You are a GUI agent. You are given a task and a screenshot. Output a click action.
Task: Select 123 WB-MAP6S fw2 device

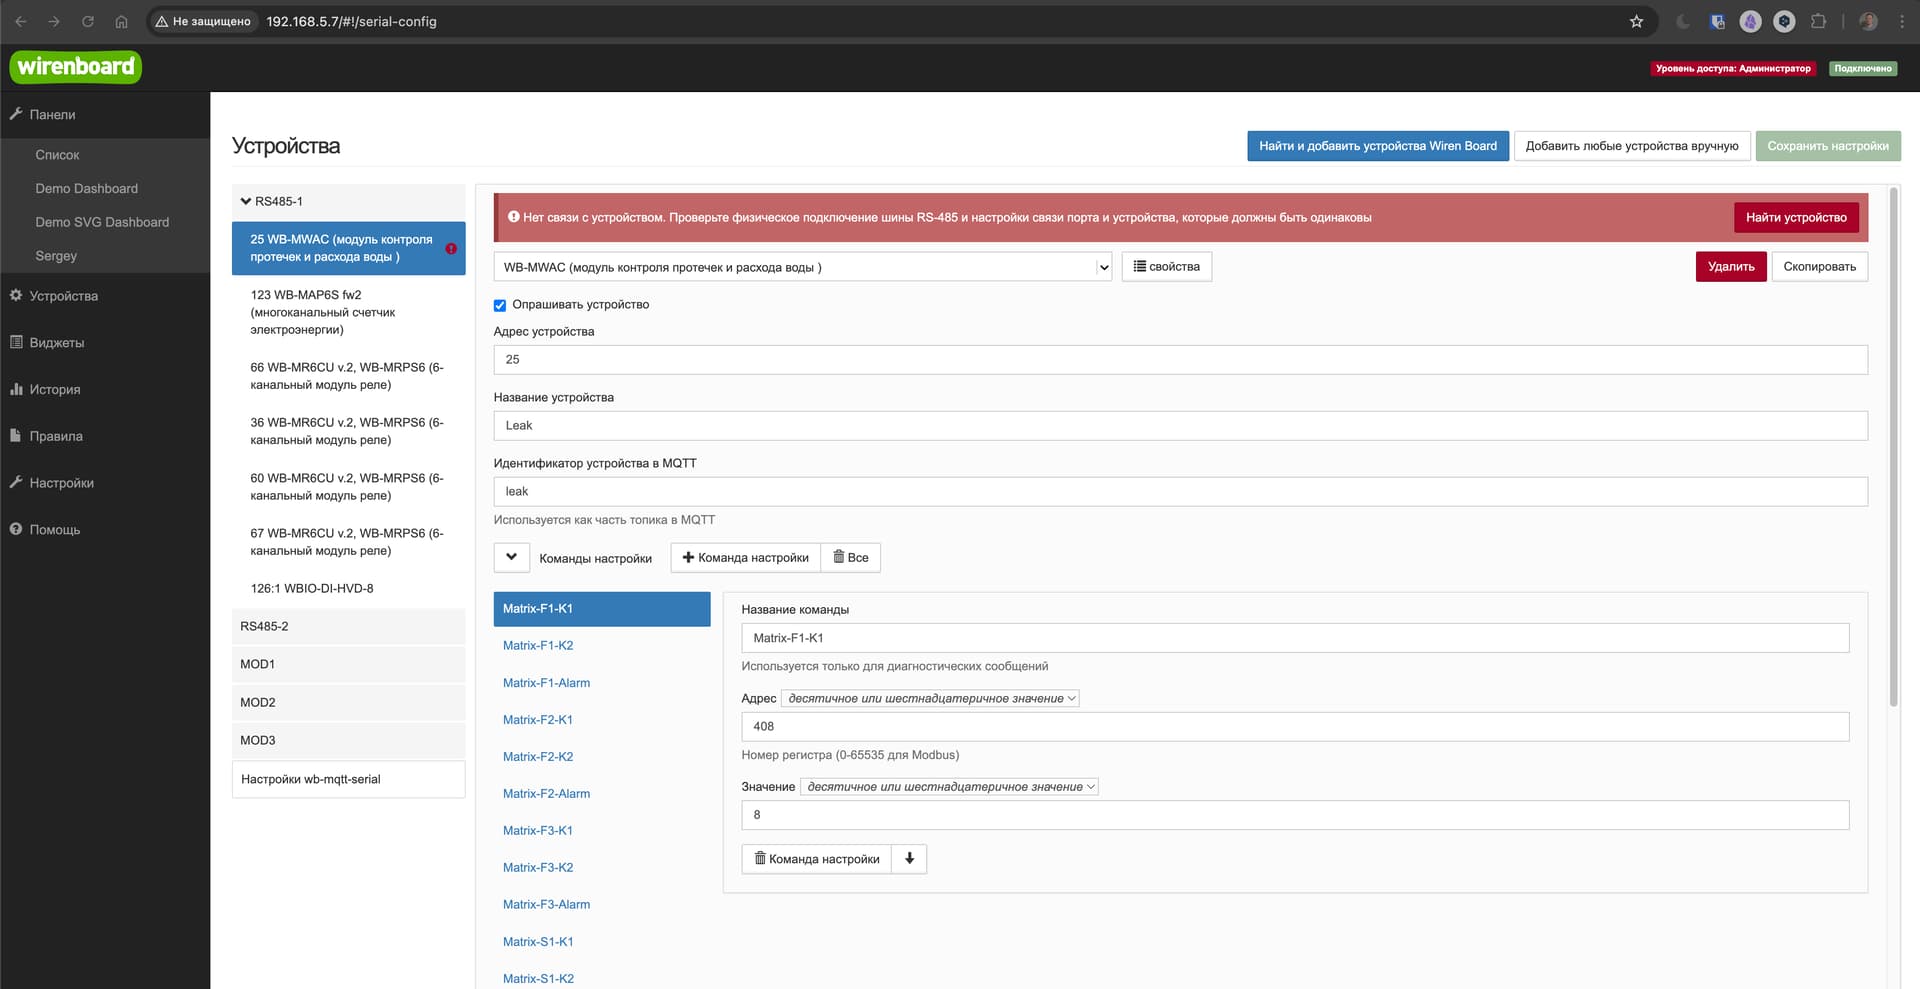(349, 312)
